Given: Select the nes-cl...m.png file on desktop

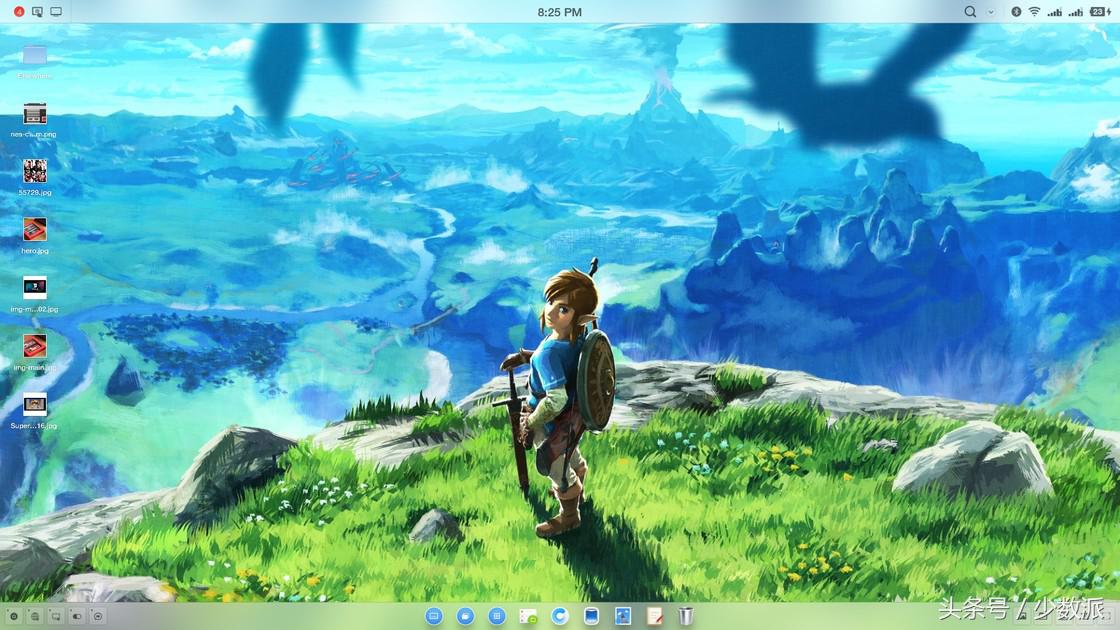Looking at the screenshot, I should pos(34,120).
